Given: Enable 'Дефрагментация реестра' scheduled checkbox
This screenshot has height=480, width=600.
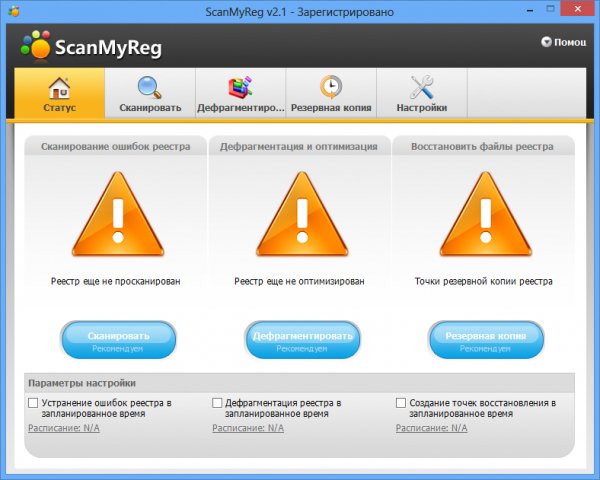Looking at the screenshot, I should 217,403.
